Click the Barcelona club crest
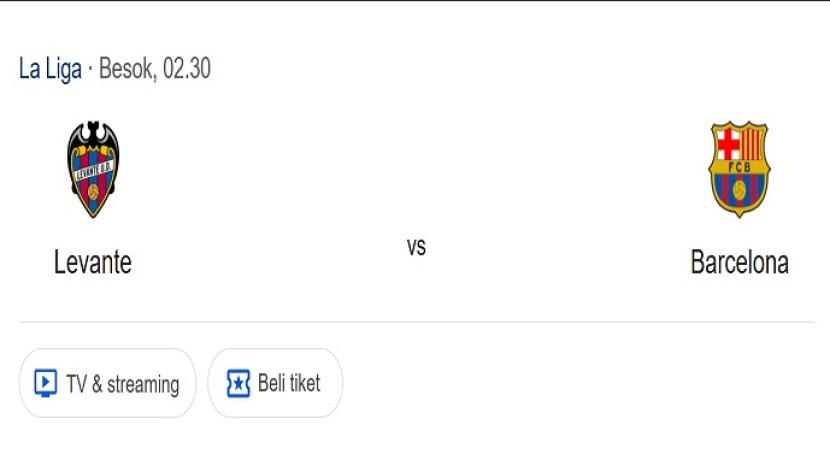 coord(738,170)
